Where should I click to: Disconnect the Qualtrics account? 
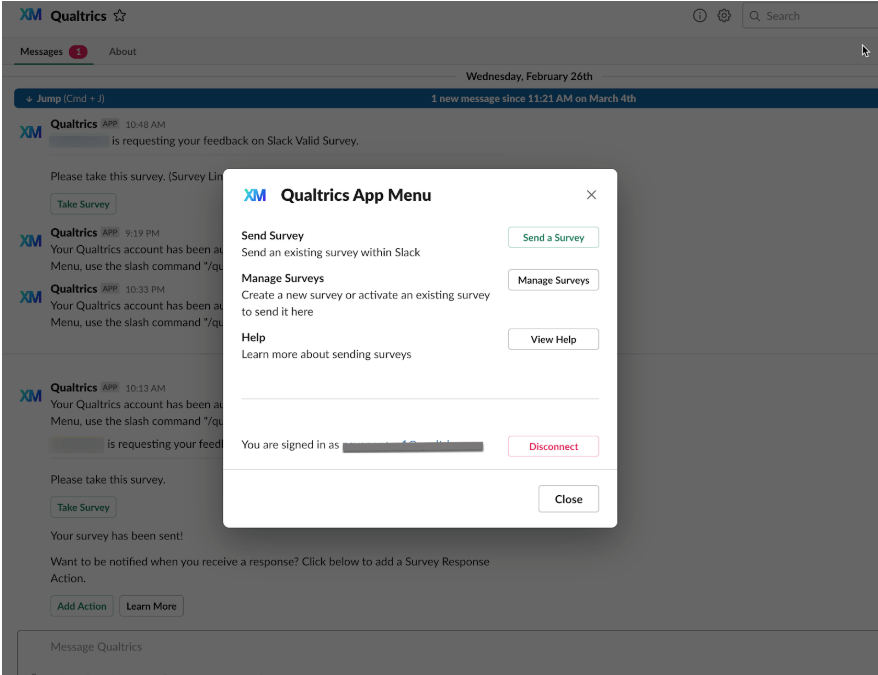tap(553, 446)
